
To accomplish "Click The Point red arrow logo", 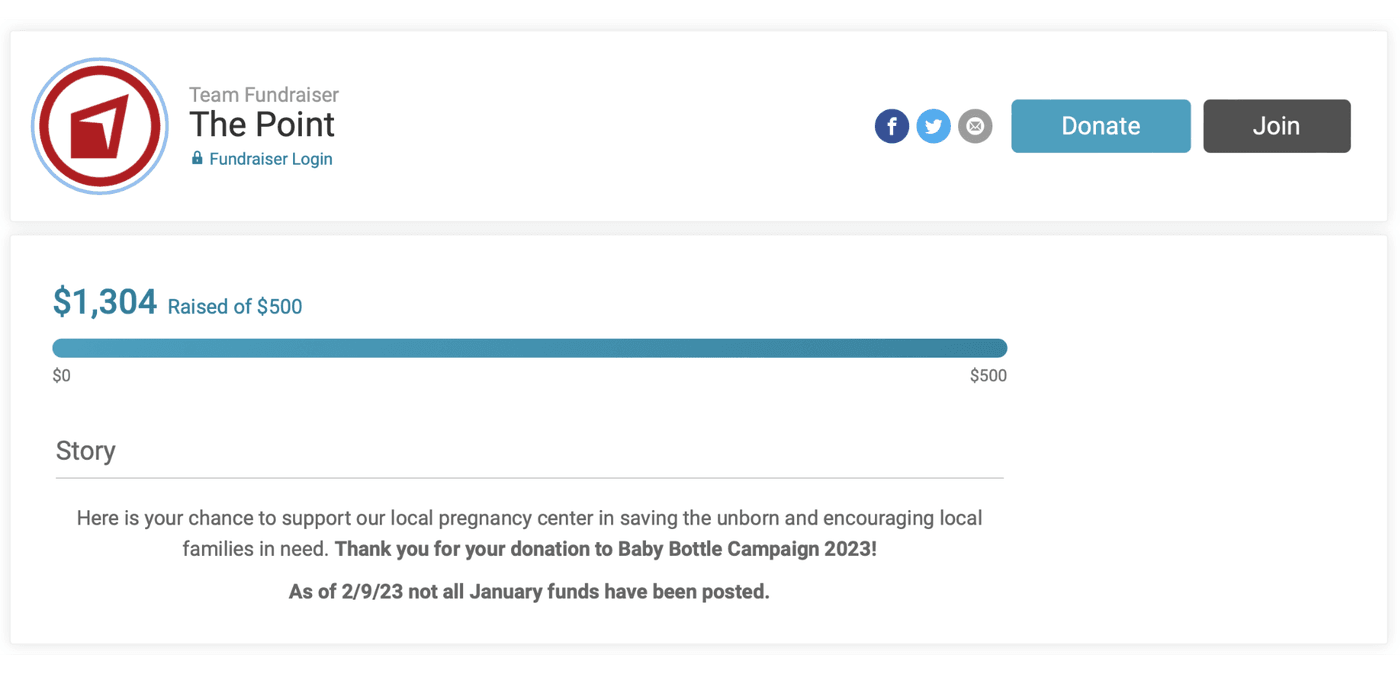I will (x=100, y=126).
